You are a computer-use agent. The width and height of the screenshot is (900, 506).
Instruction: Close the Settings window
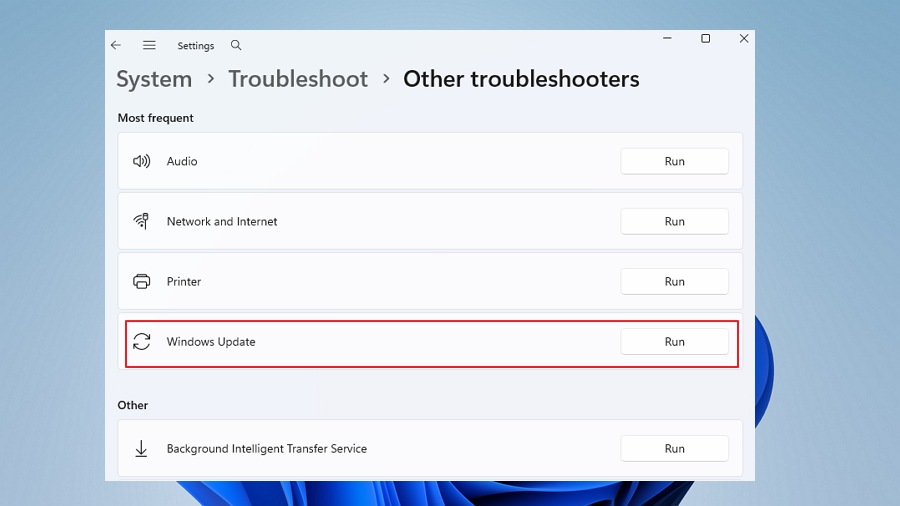tap(743, 38)
